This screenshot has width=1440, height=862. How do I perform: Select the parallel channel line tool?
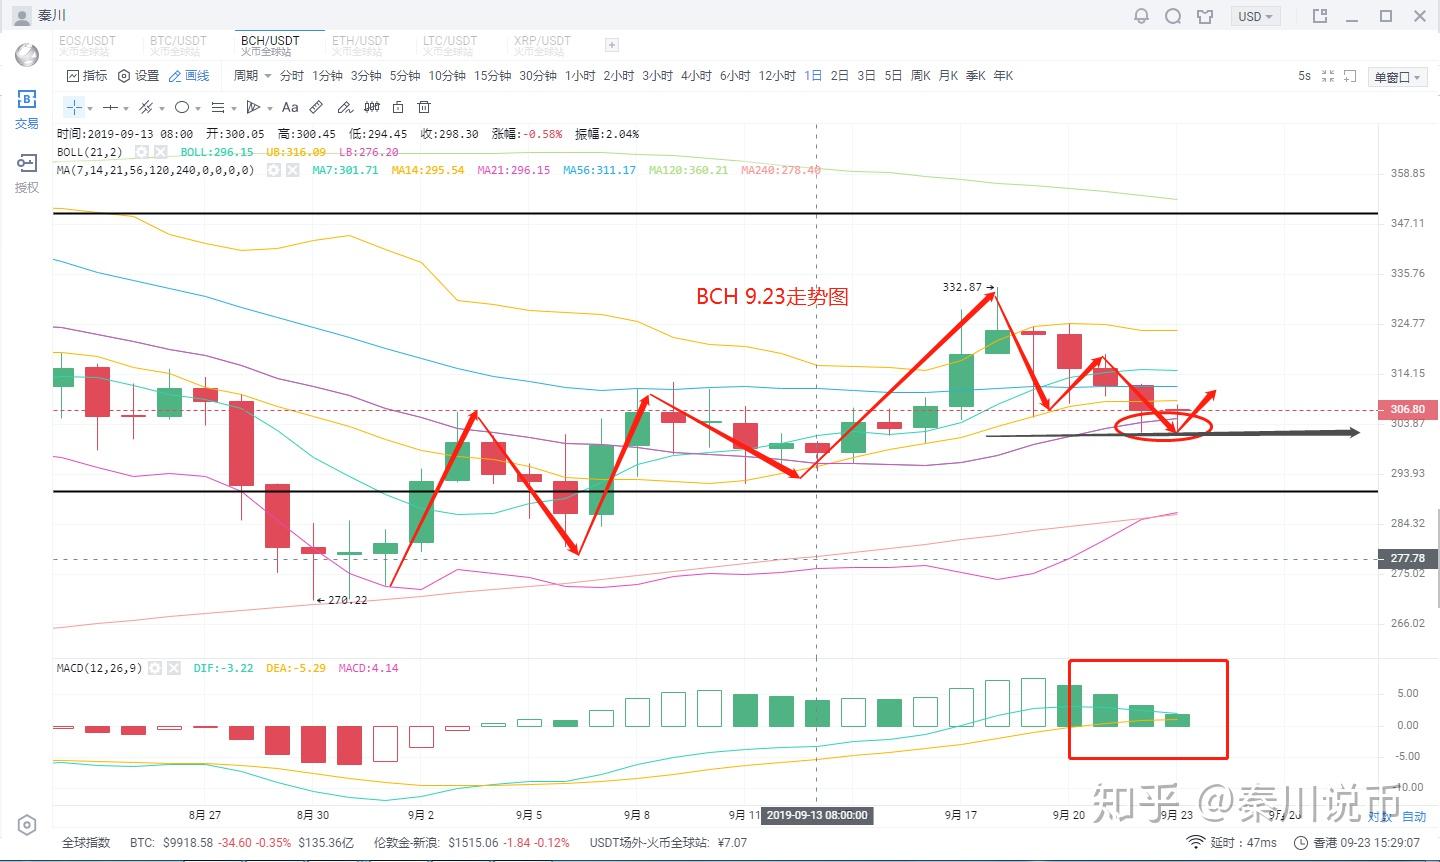(146, 107)
